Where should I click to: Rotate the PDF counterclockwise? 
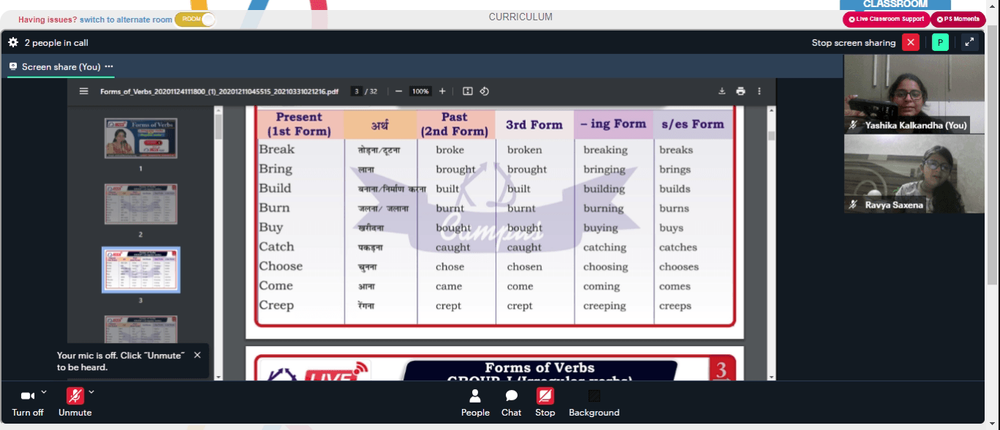coord(484,91)
